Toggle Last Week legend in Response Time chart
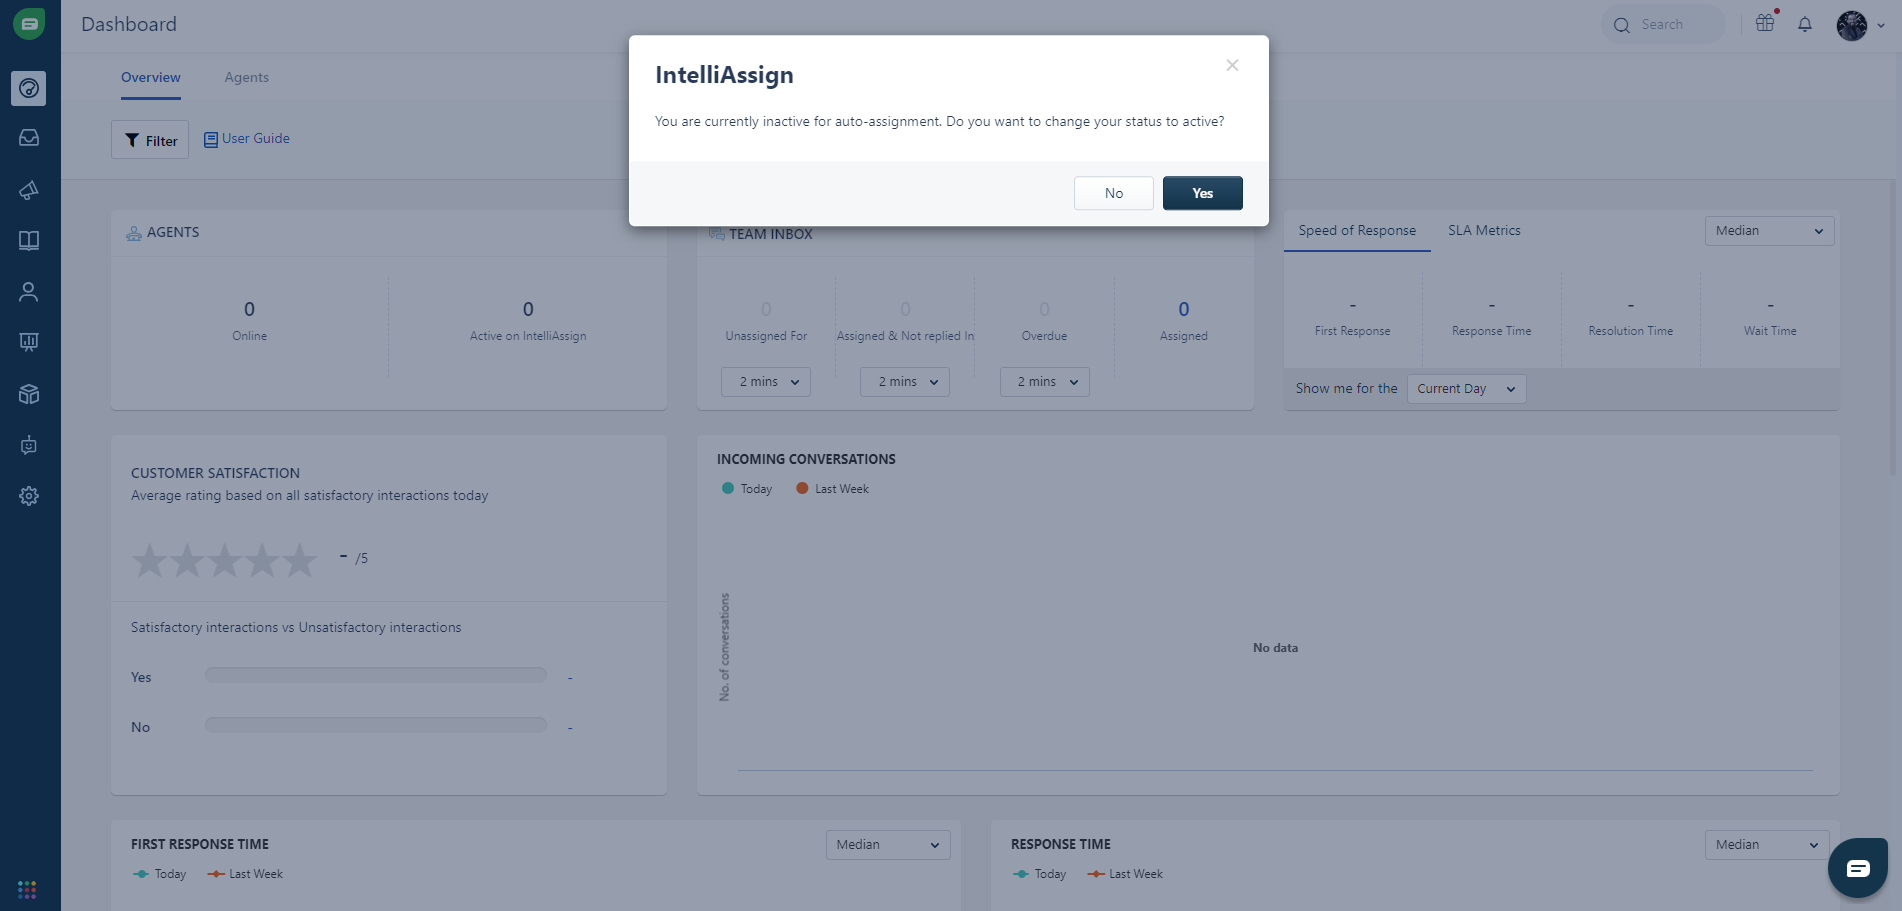Viewport: 1902px width, 911px height. coord(1125,874)
